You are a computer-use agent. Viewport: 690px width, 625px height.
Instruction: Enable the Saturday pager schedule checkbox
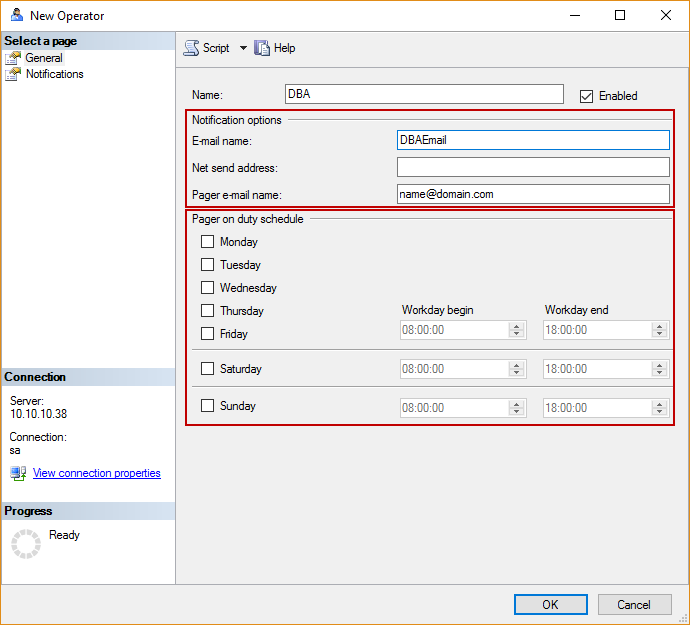point(207,368)
